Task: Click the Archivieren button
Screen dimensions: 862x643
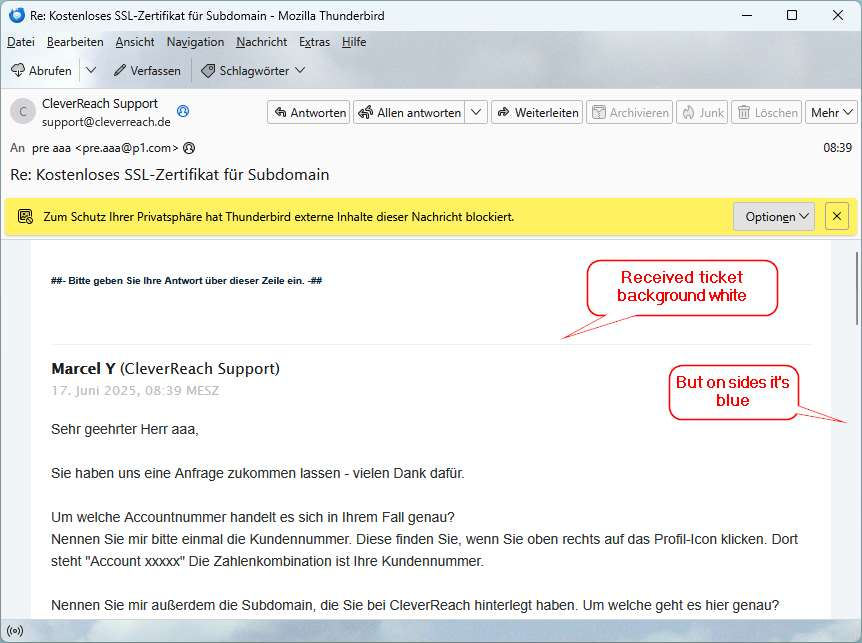Action: pyautogui.click(x=629, y=113)
